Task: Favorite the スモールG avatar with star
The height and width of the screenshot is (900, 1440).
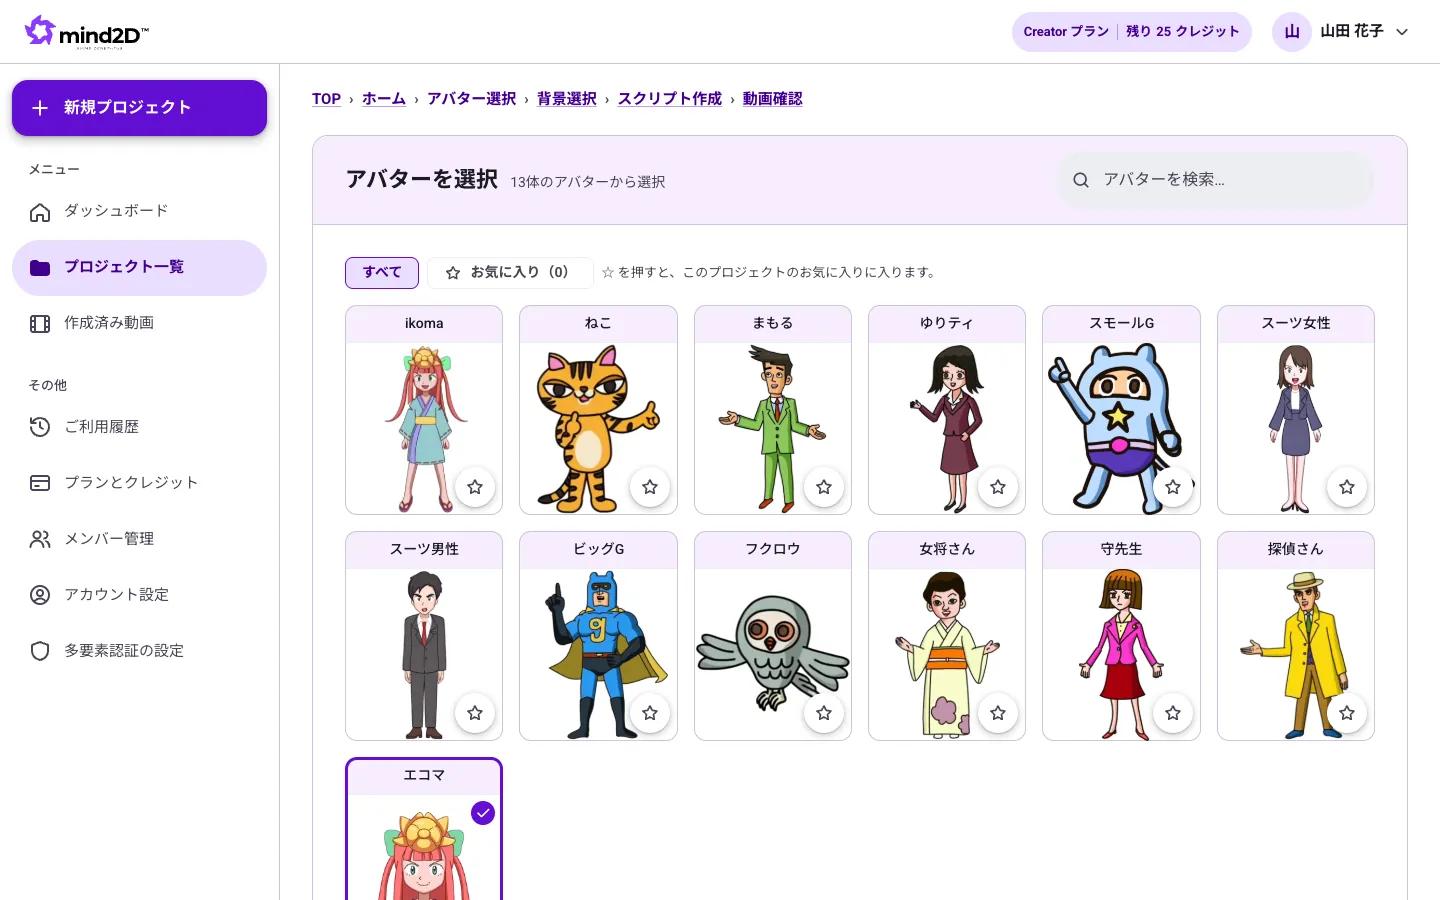Action: tap(1173, 487)
